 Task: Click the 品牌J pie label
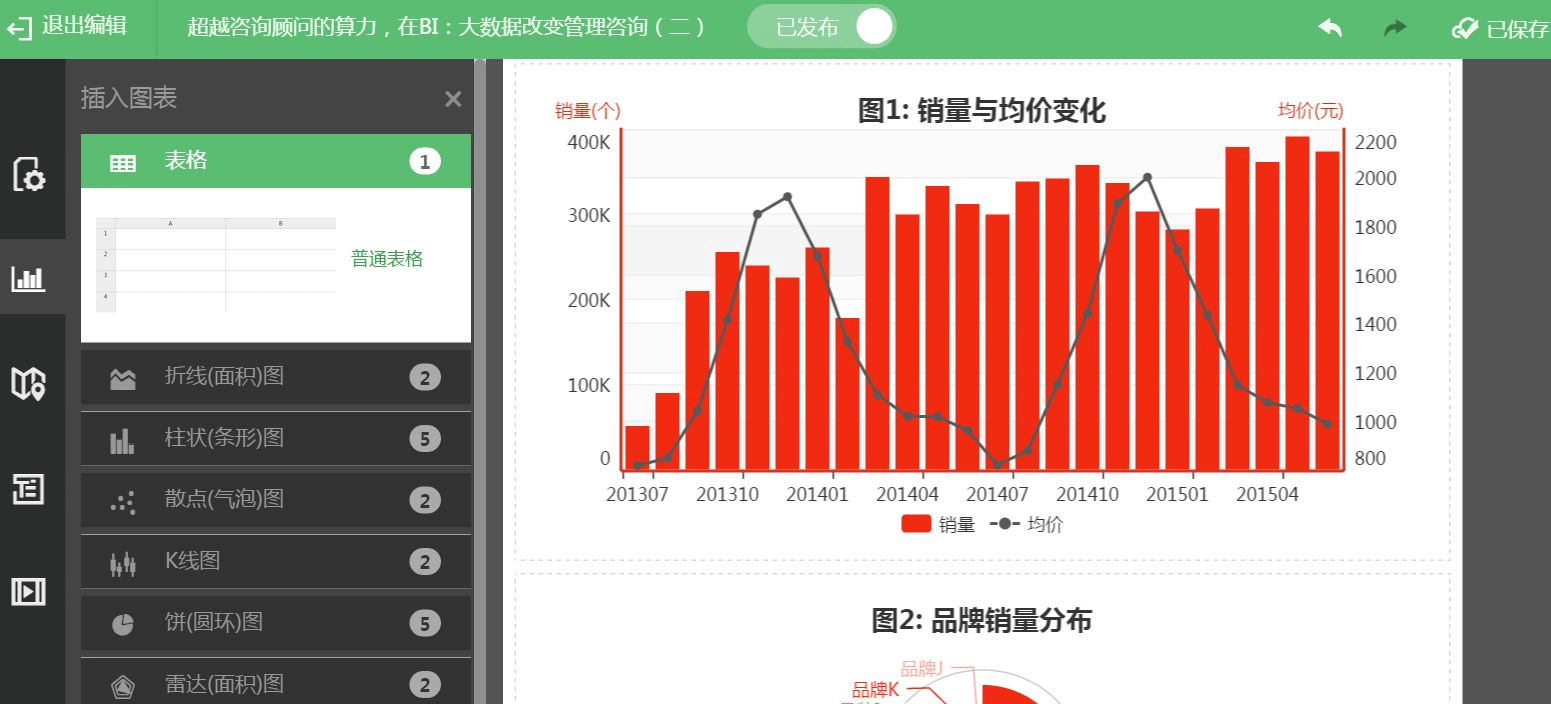[923, 668]
